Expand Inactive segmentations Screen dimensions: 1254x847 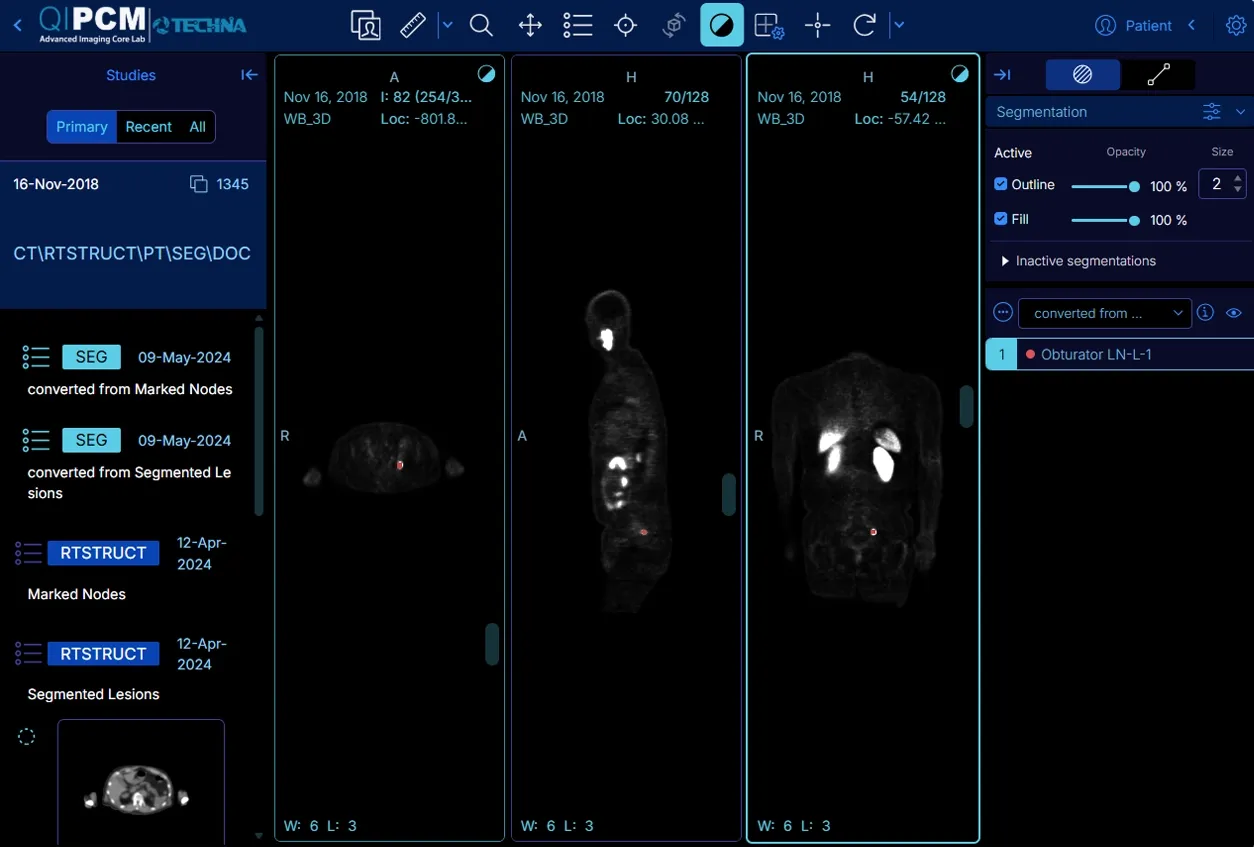click(x=1078, y=261)
